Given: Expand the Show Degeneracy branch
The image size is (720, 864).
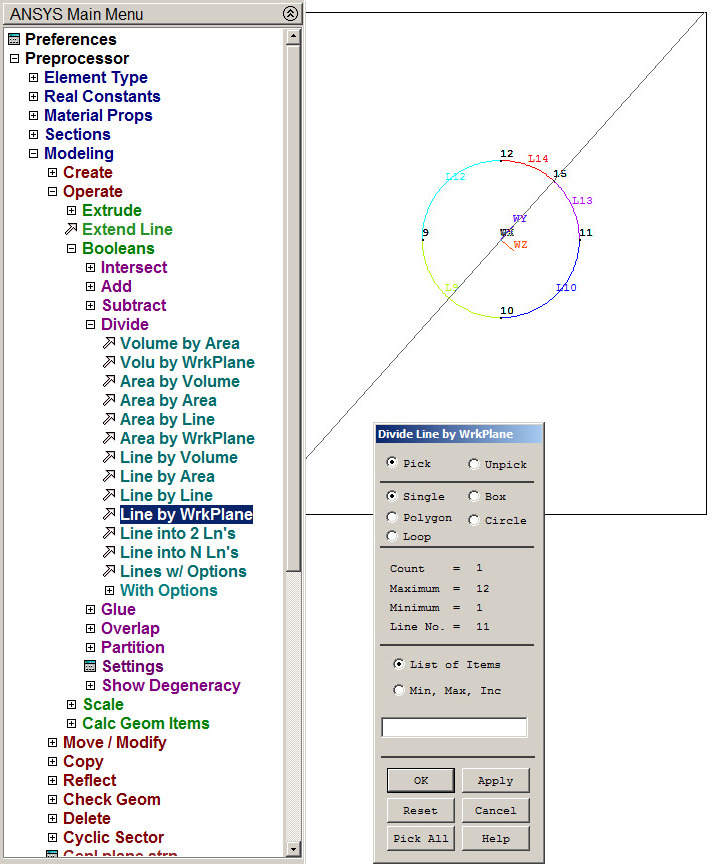Looking at the screenshot, I should point(90,685).
